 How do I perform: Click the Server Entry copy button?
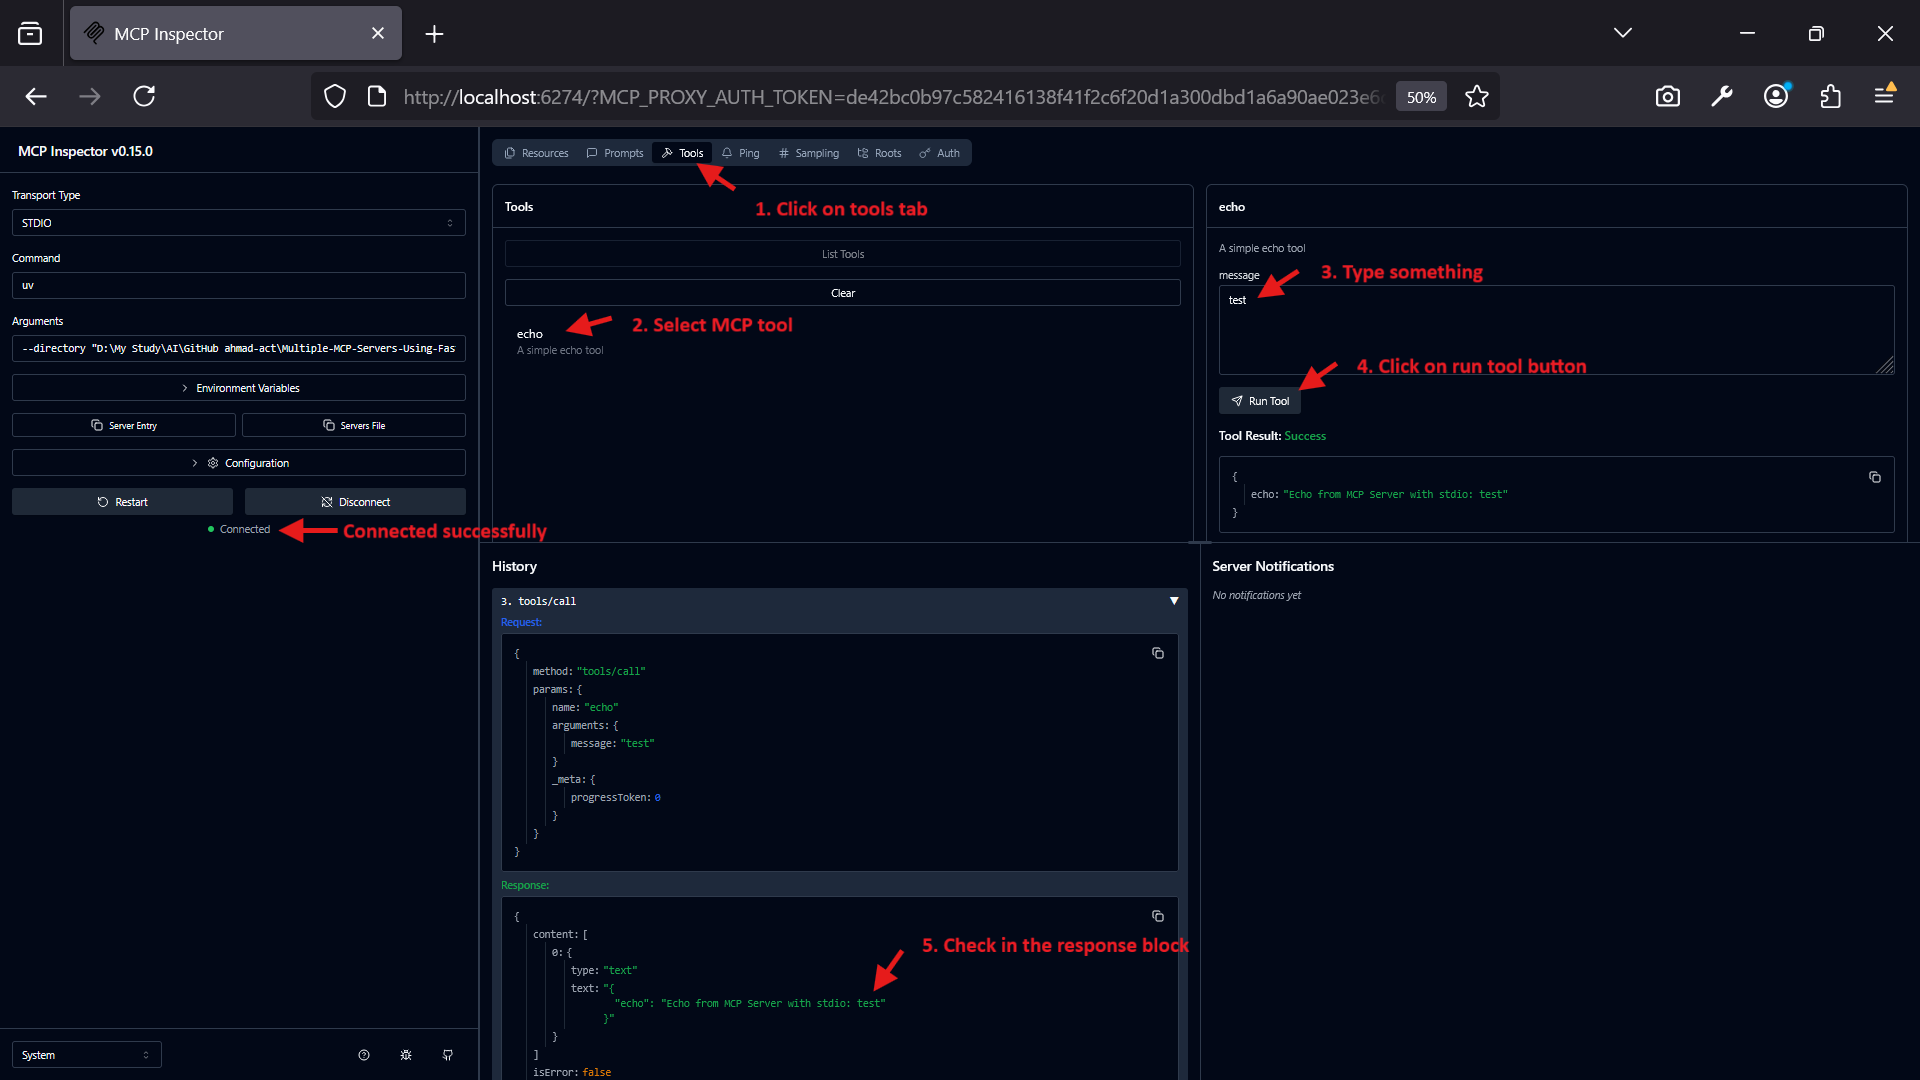124,425
